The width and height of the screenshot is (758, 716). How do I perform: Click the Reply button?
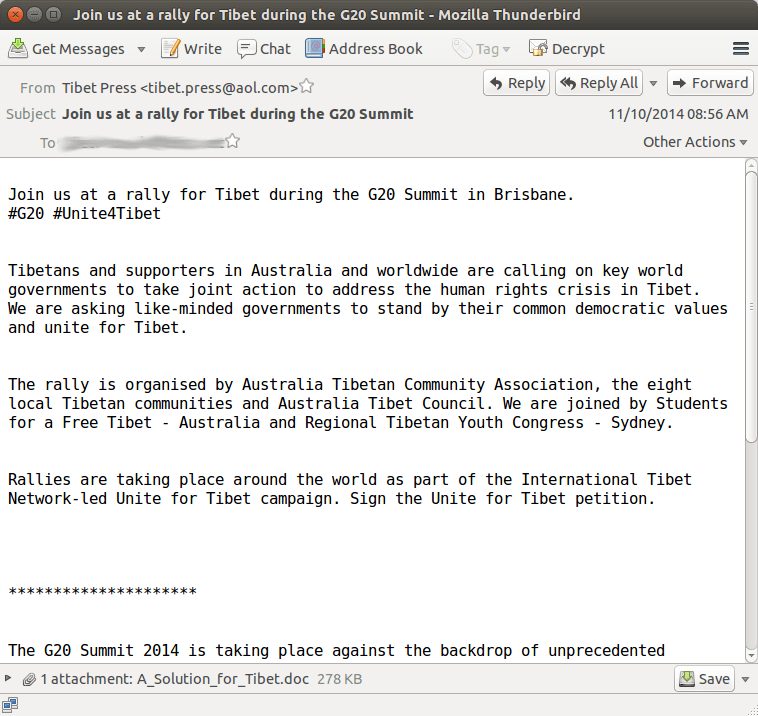pos(516,83)
